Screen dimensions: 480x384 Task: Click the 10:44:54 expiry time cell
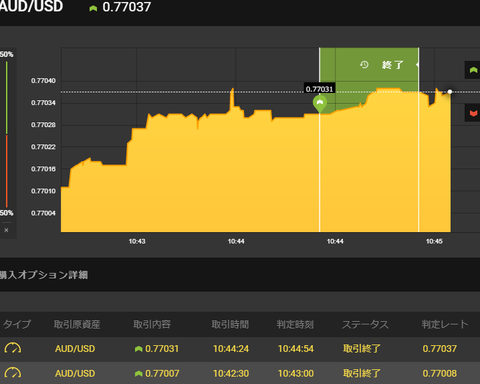coord(296,349)
